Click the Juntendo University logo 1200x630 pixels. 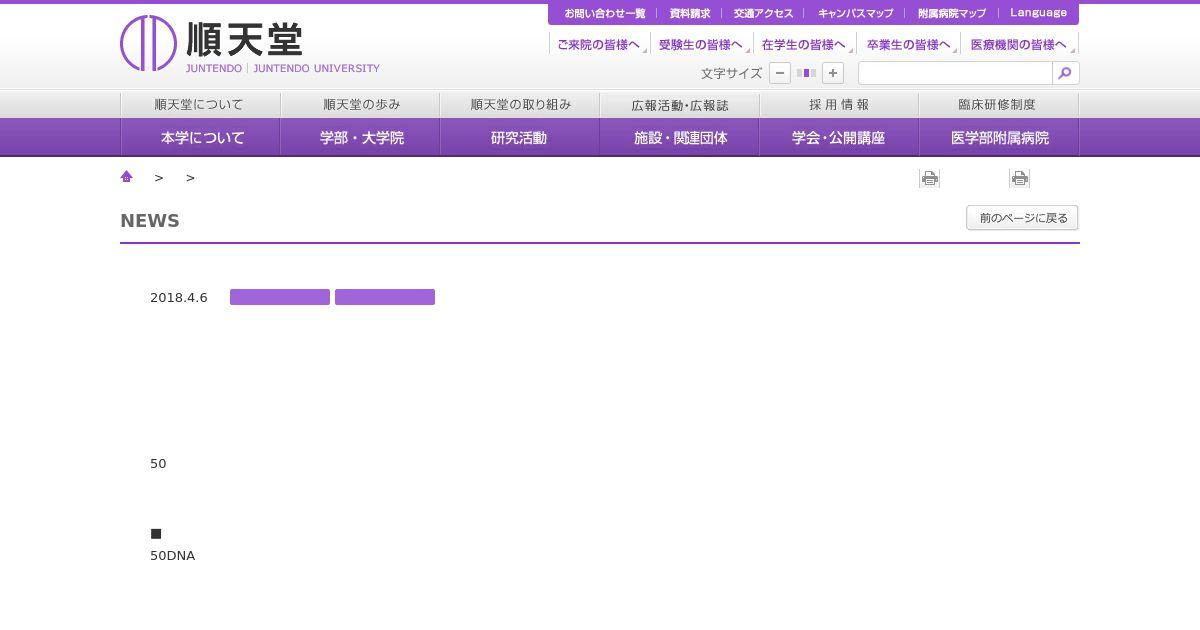pos(250,44)
